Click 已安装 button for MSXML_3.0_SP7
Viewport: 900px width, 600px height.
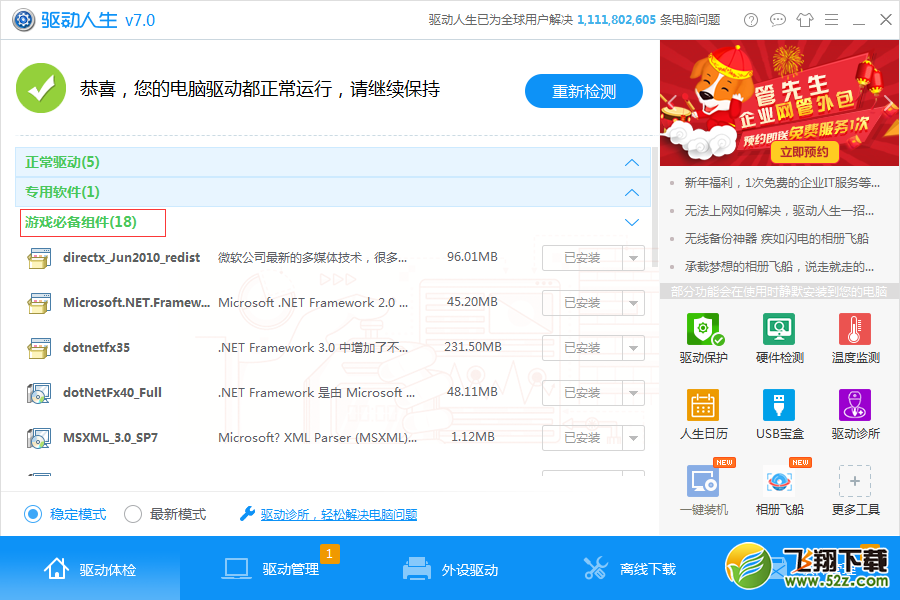(582, 438)
